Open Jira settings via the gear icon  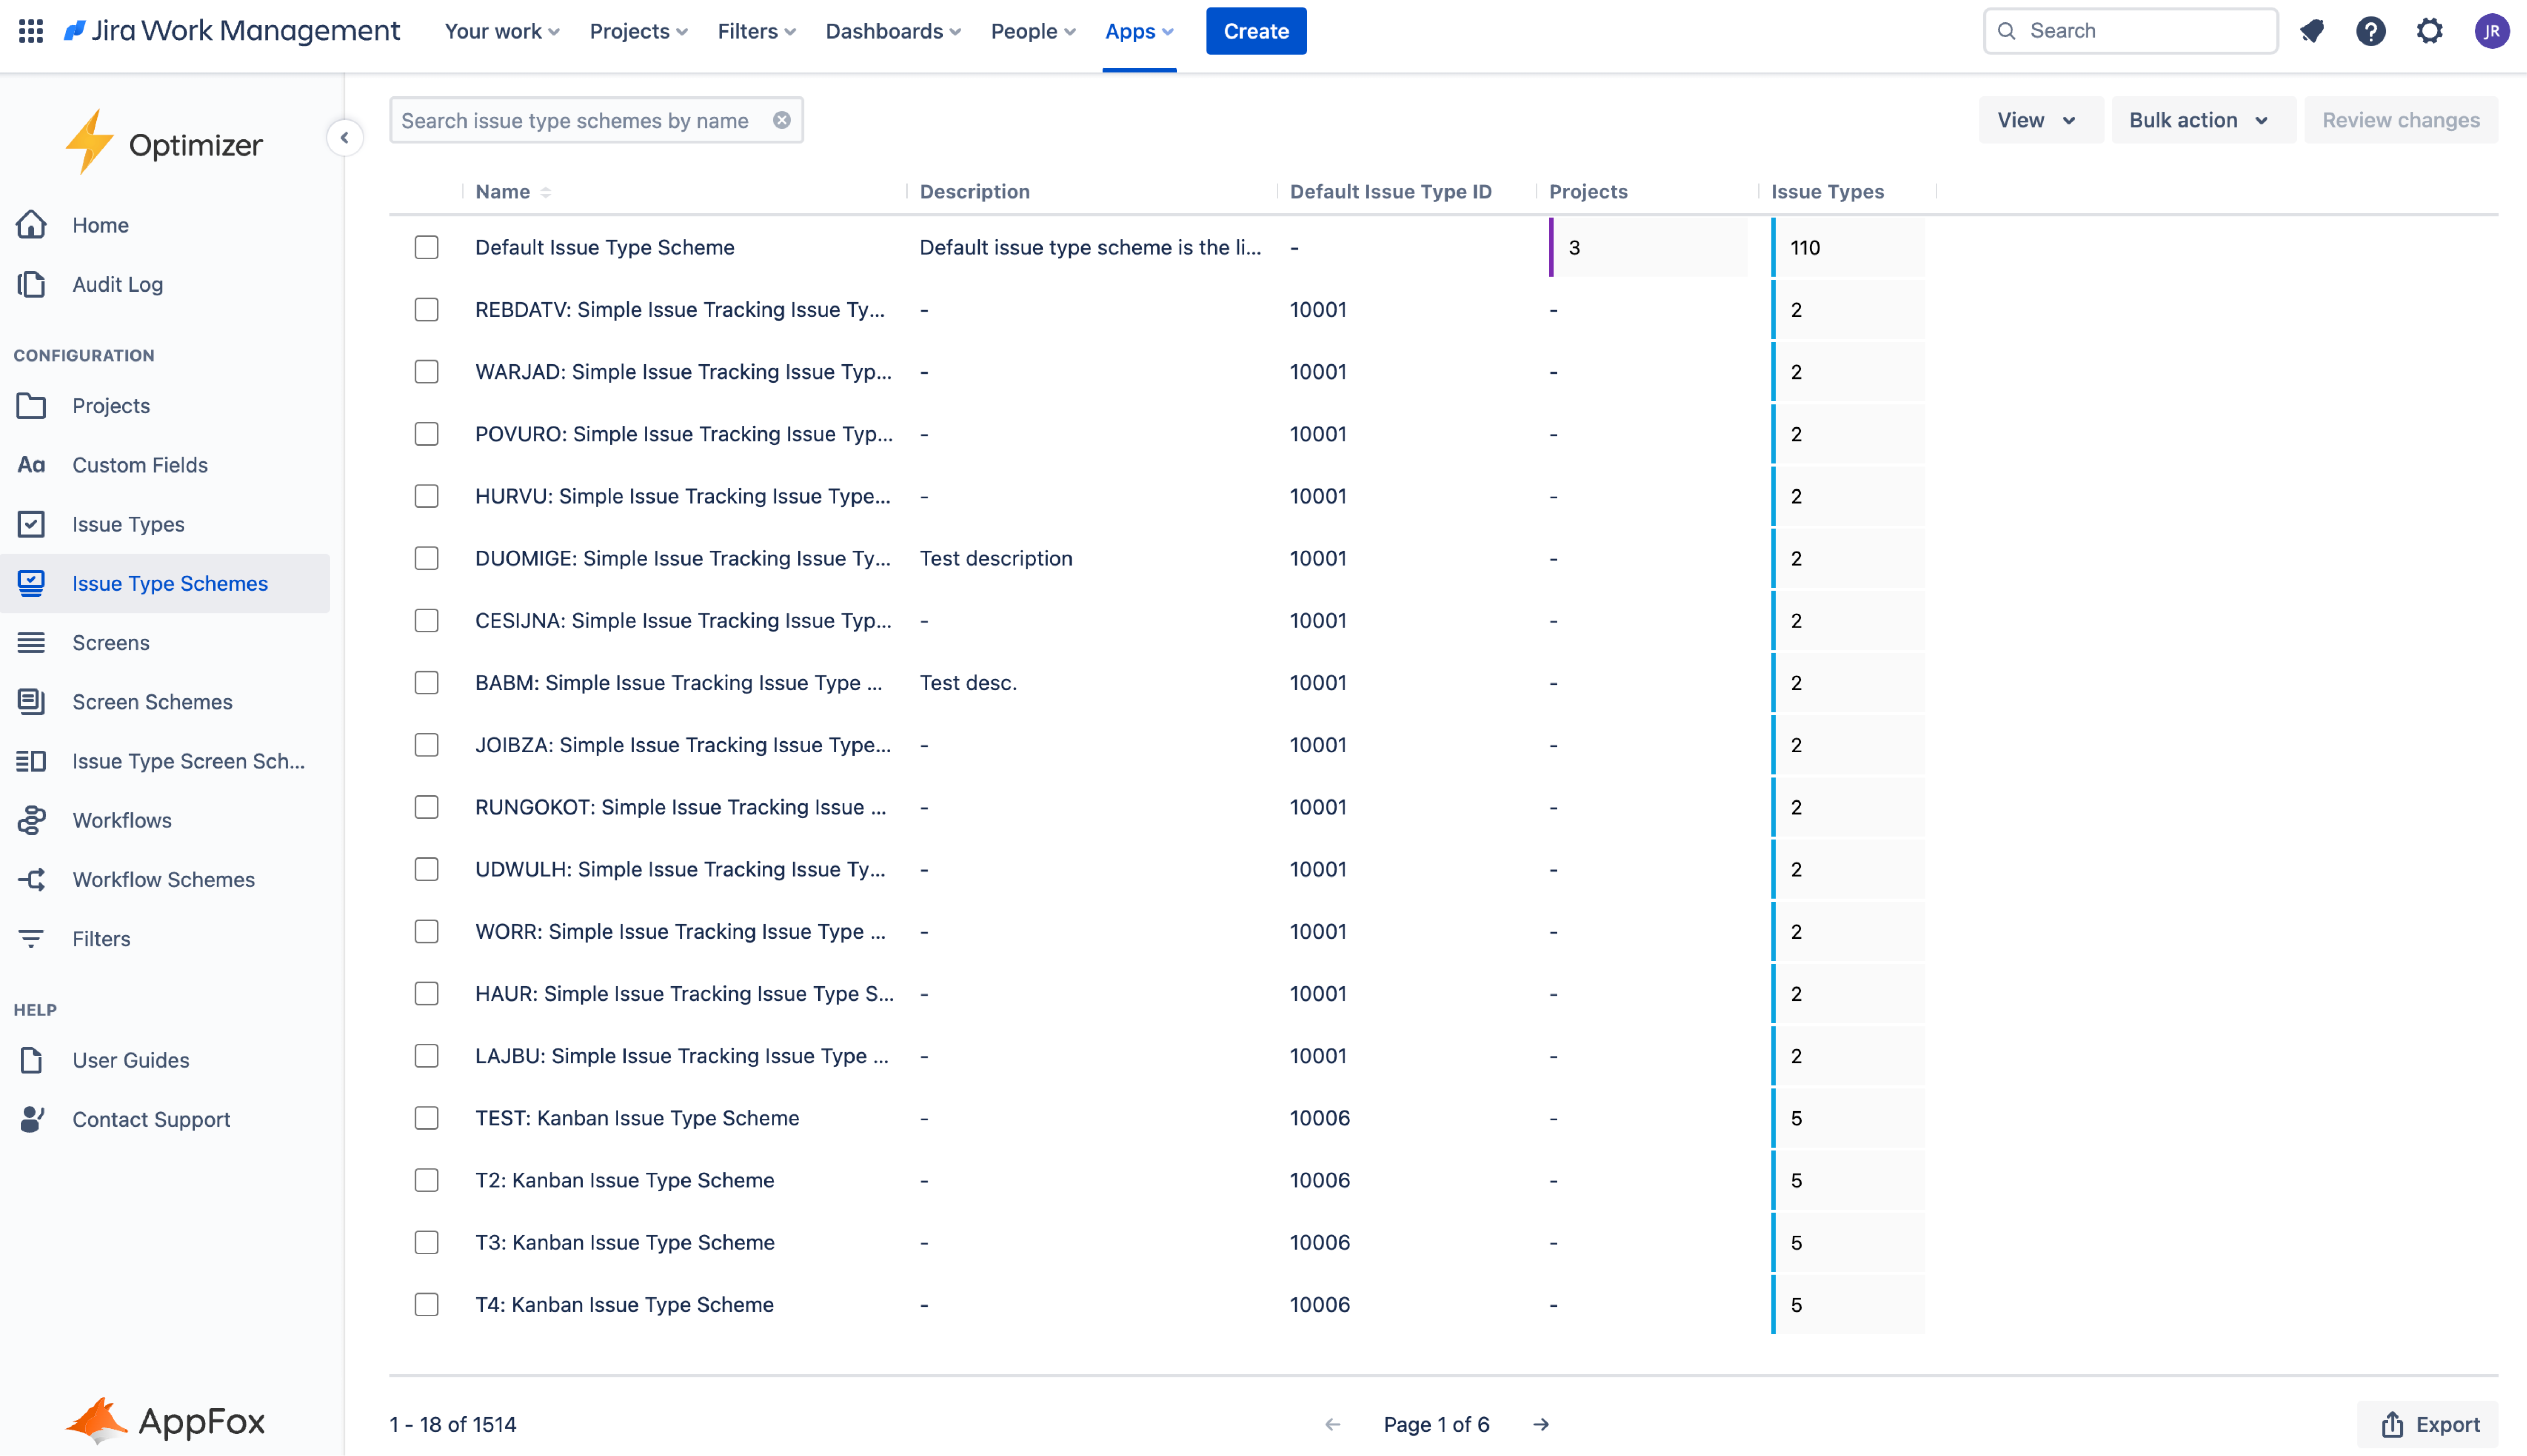point(2430,31)
